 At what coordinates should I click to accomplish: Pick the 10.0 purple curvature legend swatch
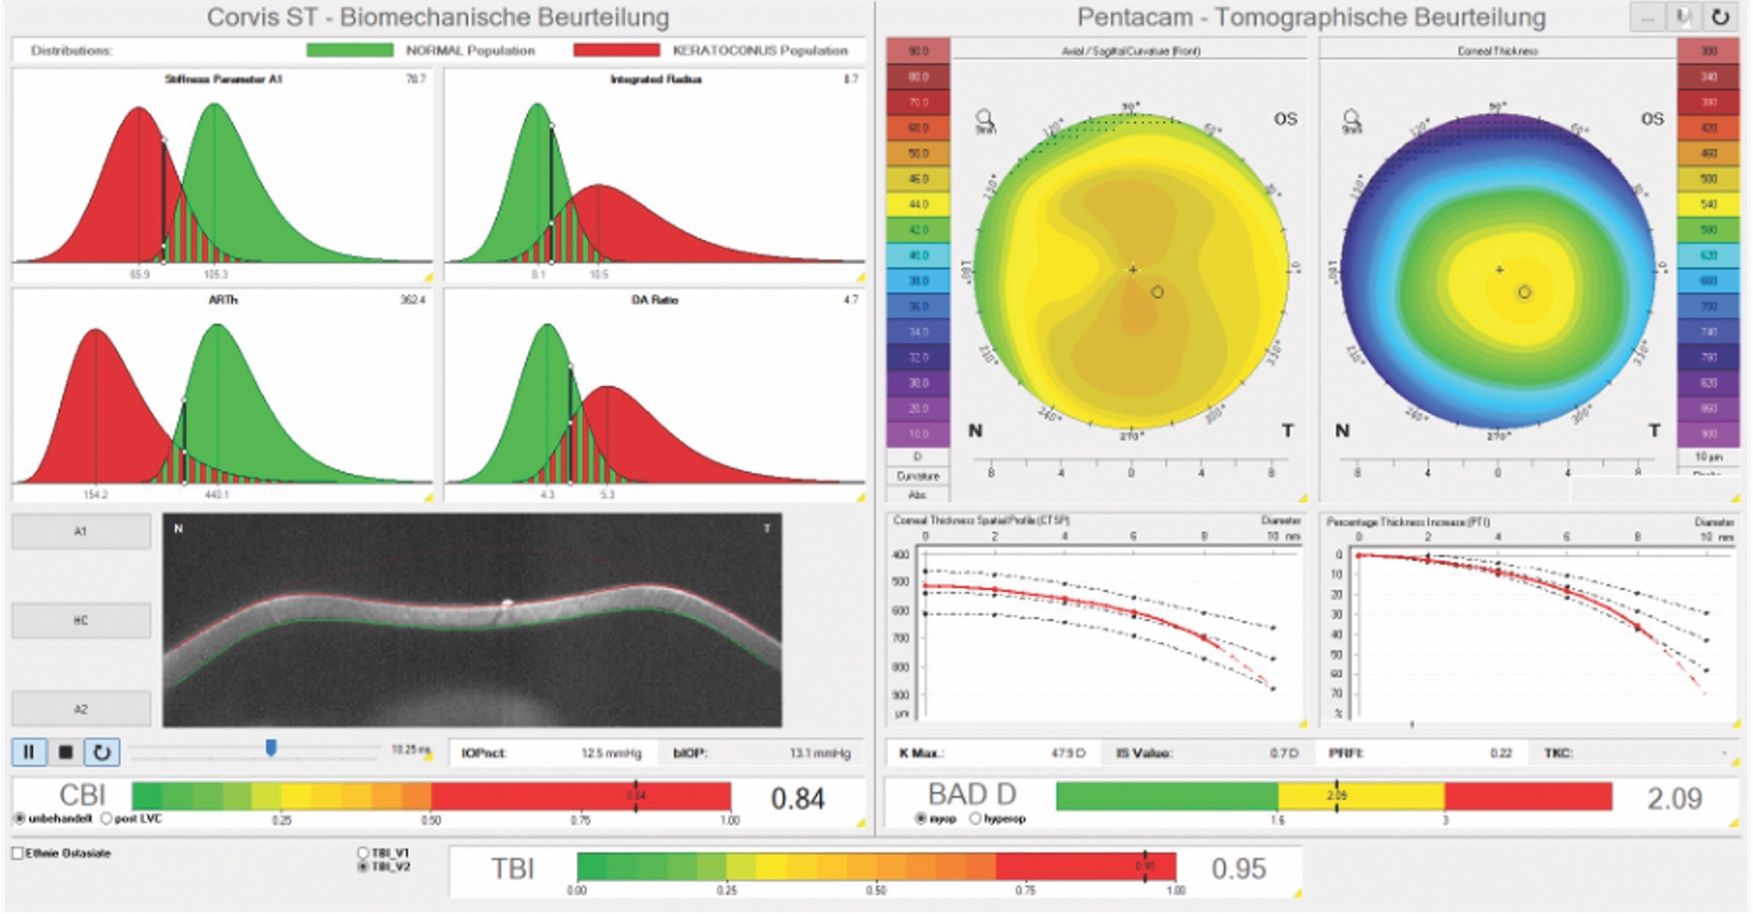coord(918,434)
